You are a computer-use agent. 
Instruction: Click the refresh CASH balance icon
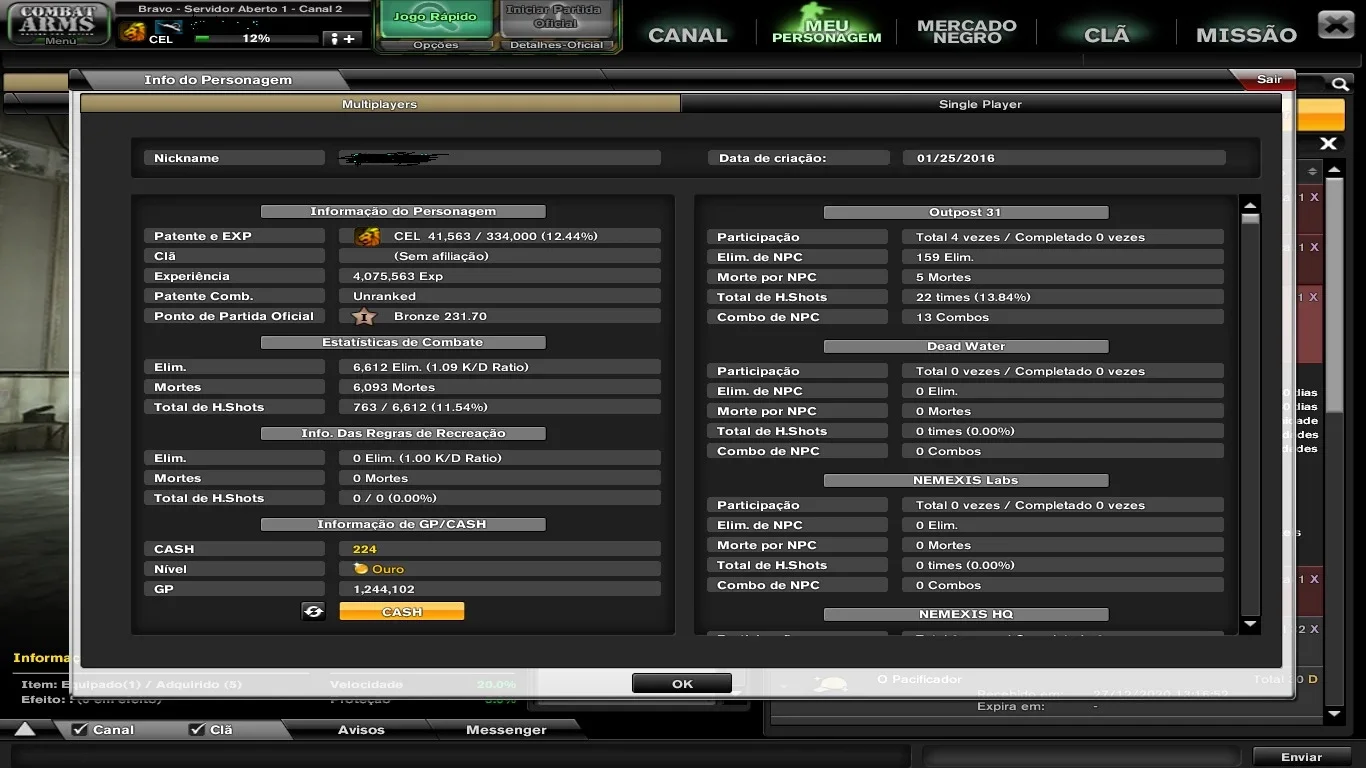coord(314,611)
